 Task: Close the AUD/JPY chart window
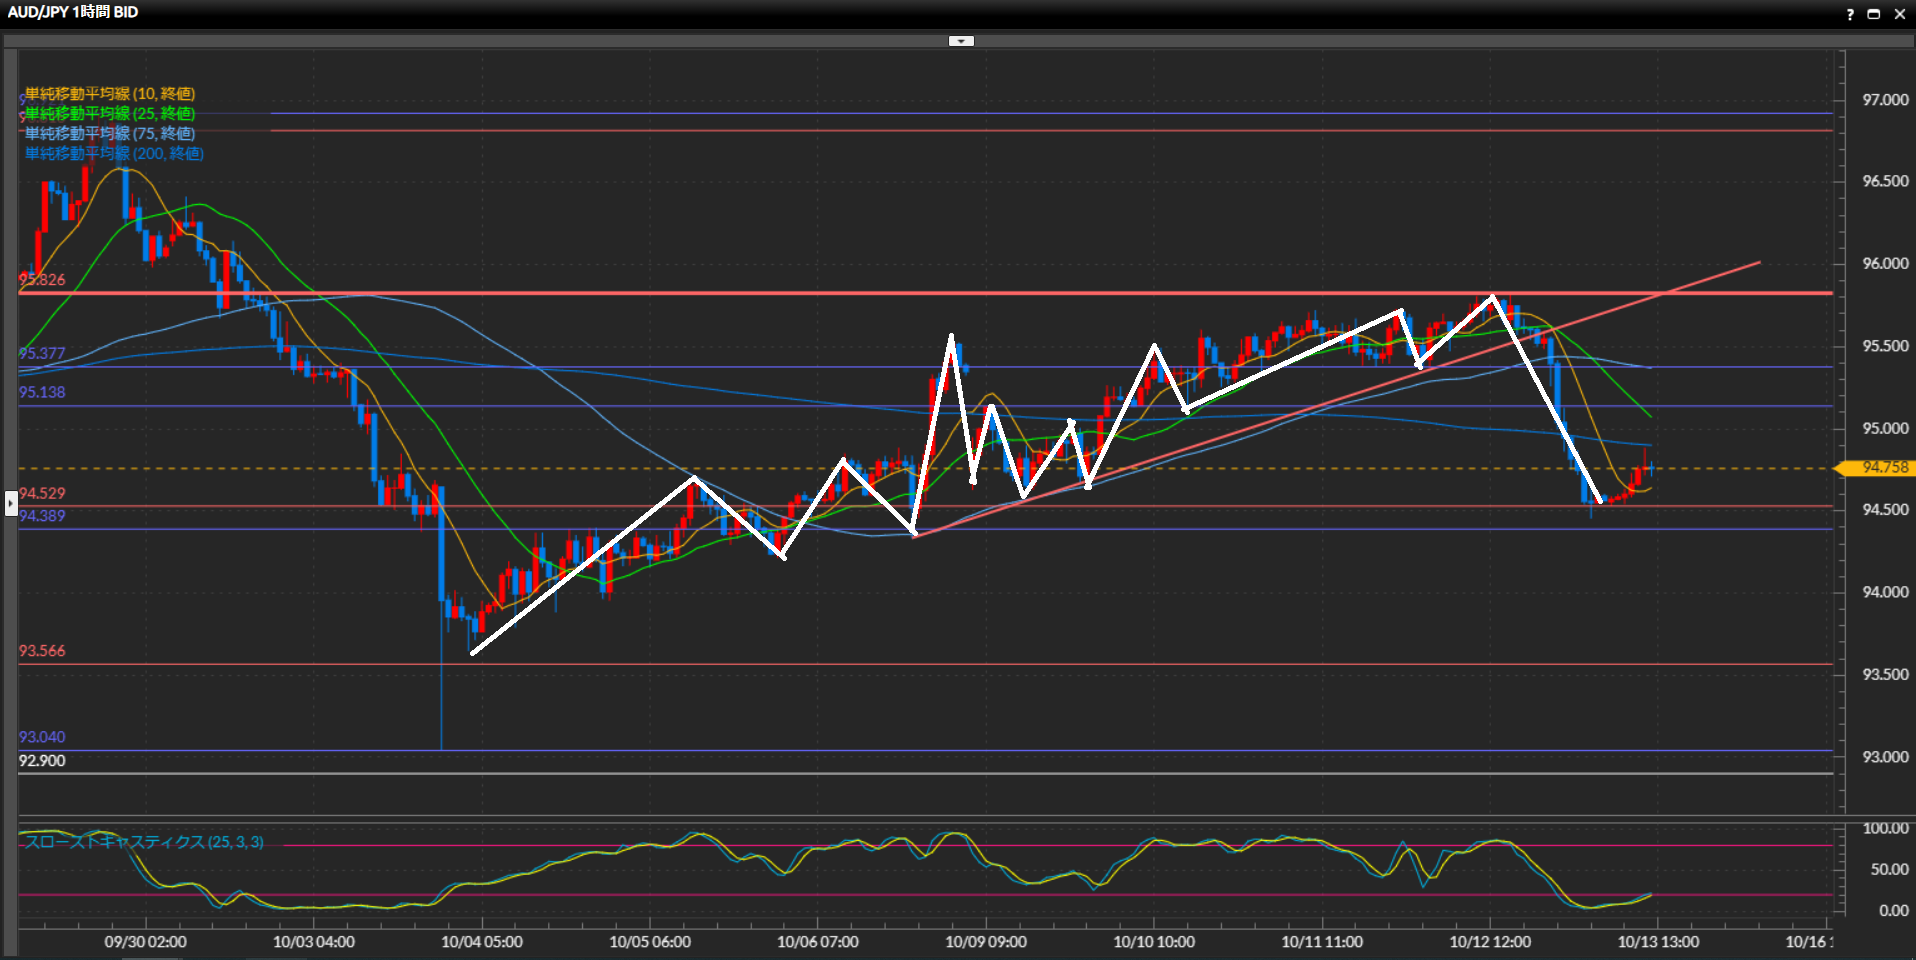[x=1899, y=14]
